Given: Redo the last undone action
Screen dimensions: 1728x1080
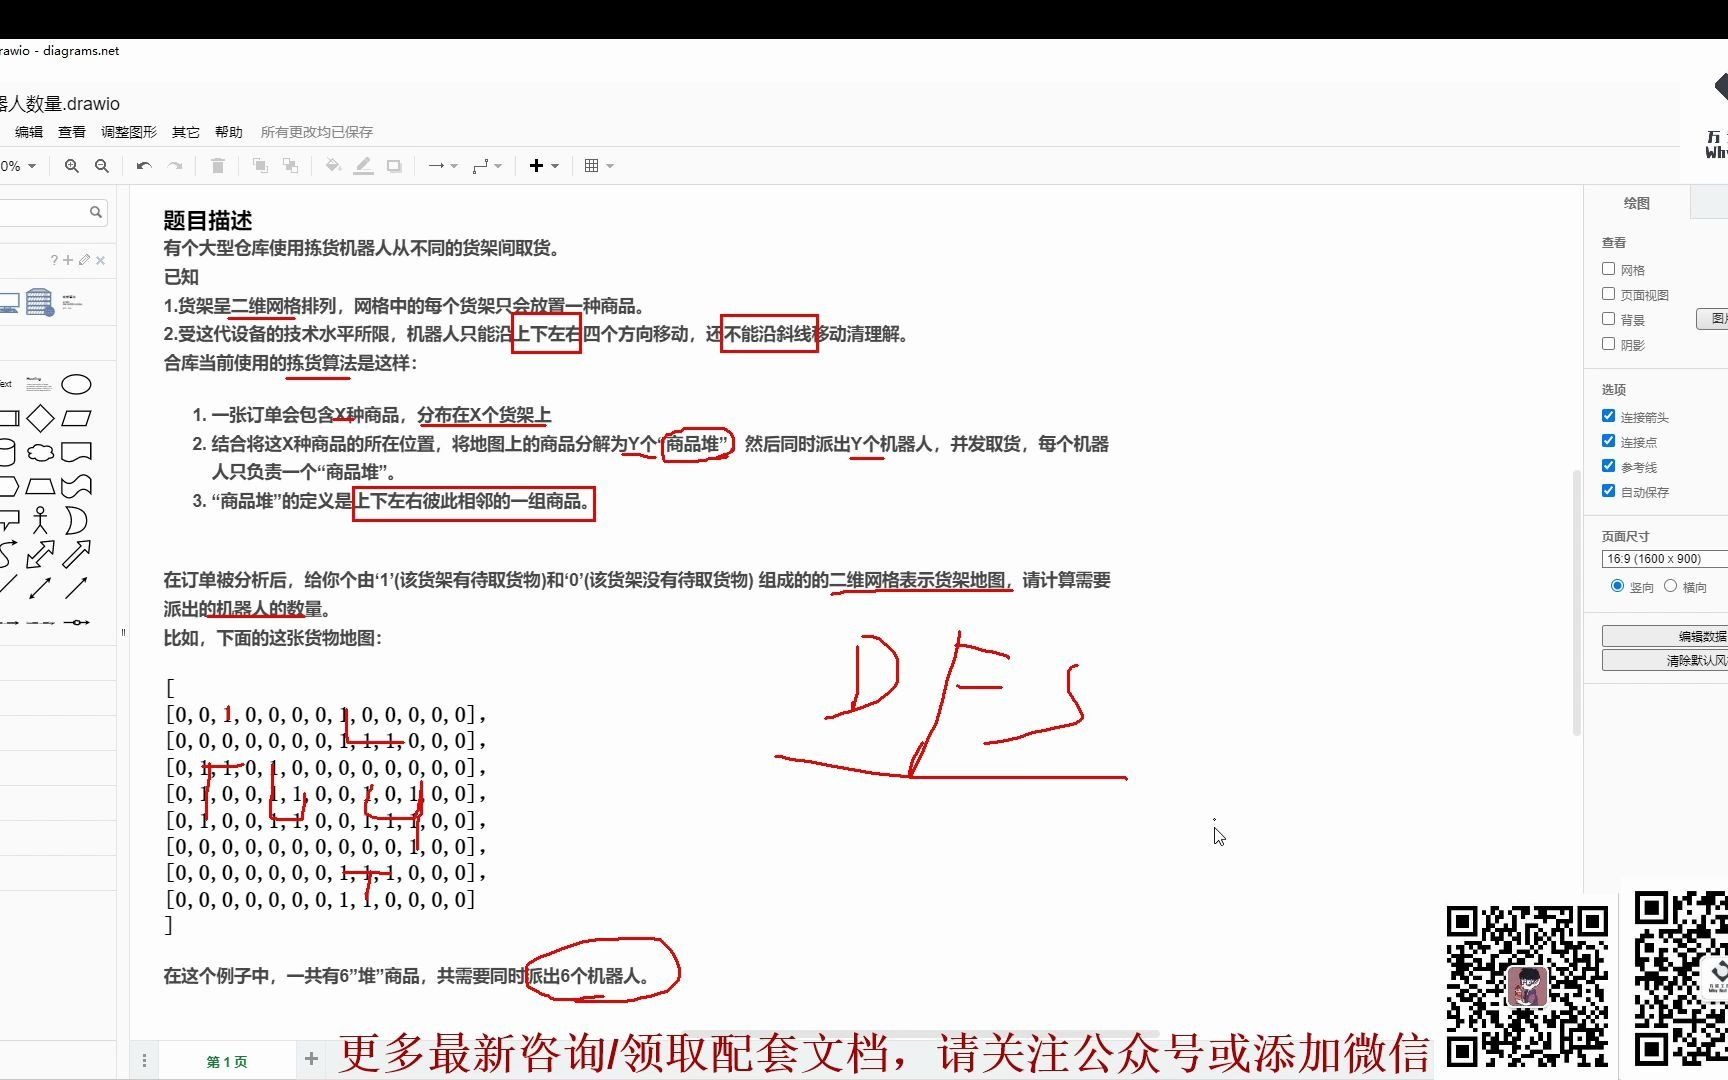Looking at the screenshot, I should (x=175, y=166).
